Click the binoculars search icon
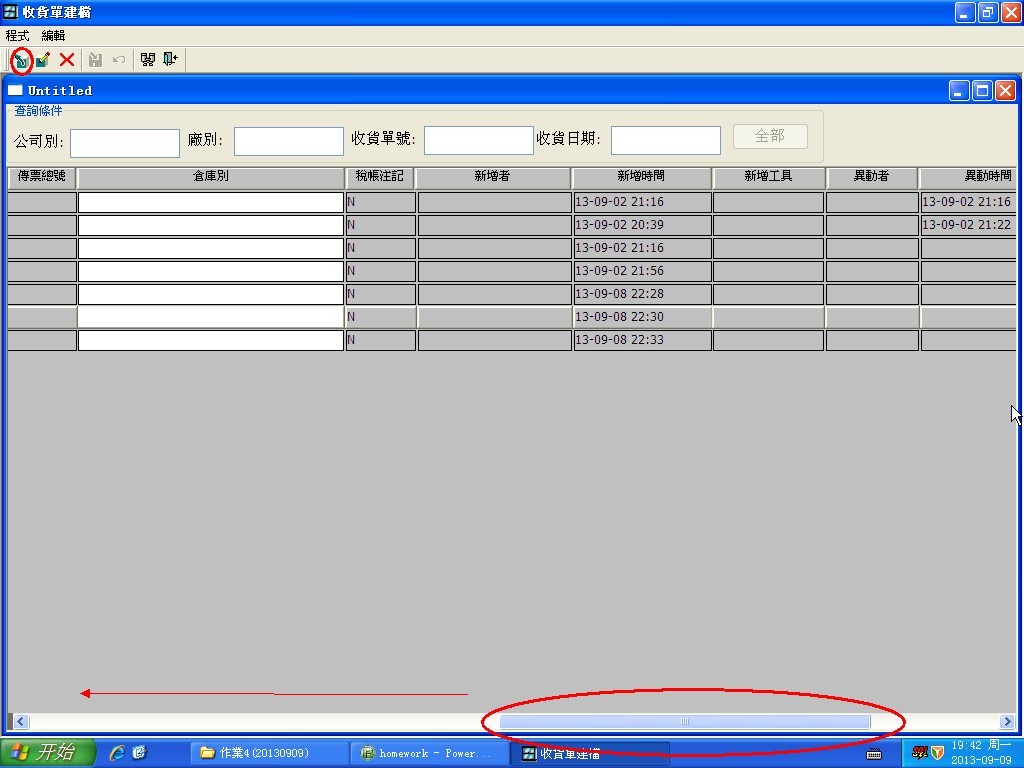Screen dimensions: 1024x768 pos(148,60)
